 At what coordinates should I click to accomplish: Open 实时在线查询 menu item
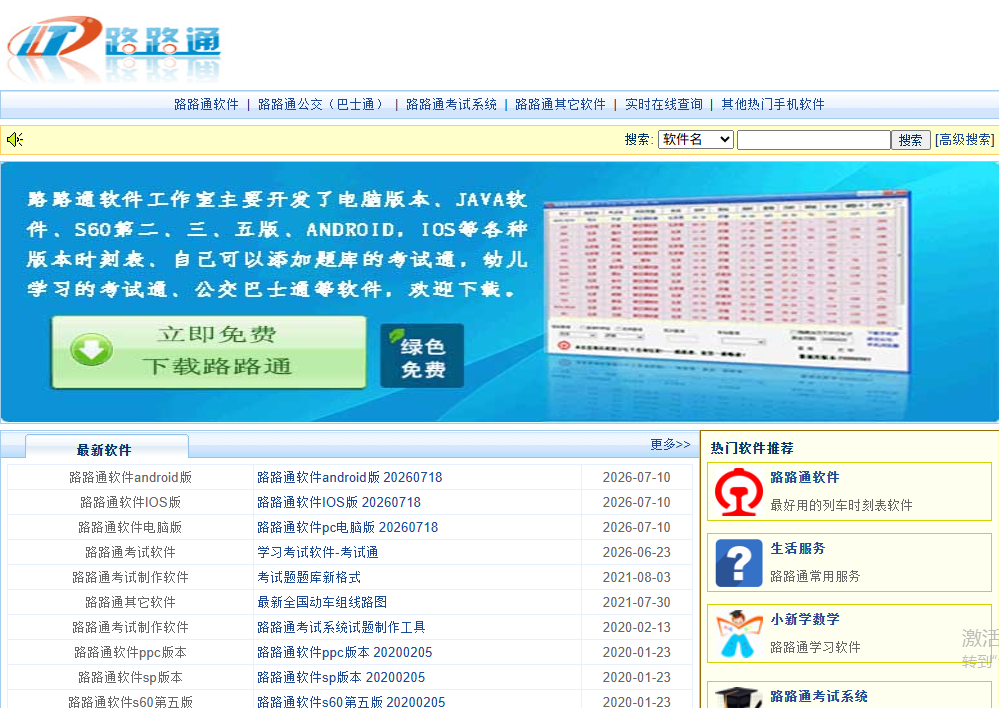(663, 105)
